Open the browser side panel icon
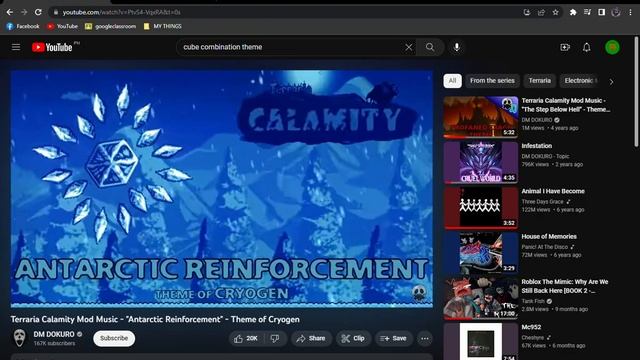The width and height of the screenshot is (640, 360). [x=602, y=12]
